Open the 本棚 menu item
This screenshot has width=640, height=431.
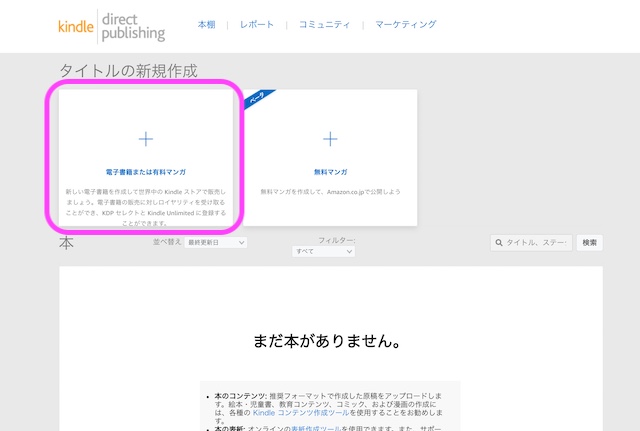(205, 24)
